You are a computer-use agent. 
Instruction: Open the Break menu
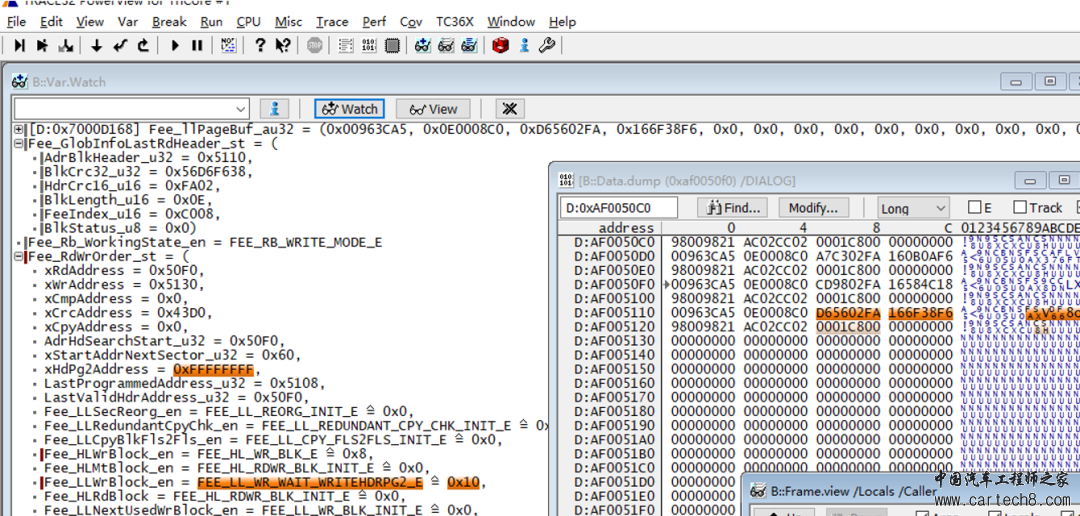coord(169,22)
